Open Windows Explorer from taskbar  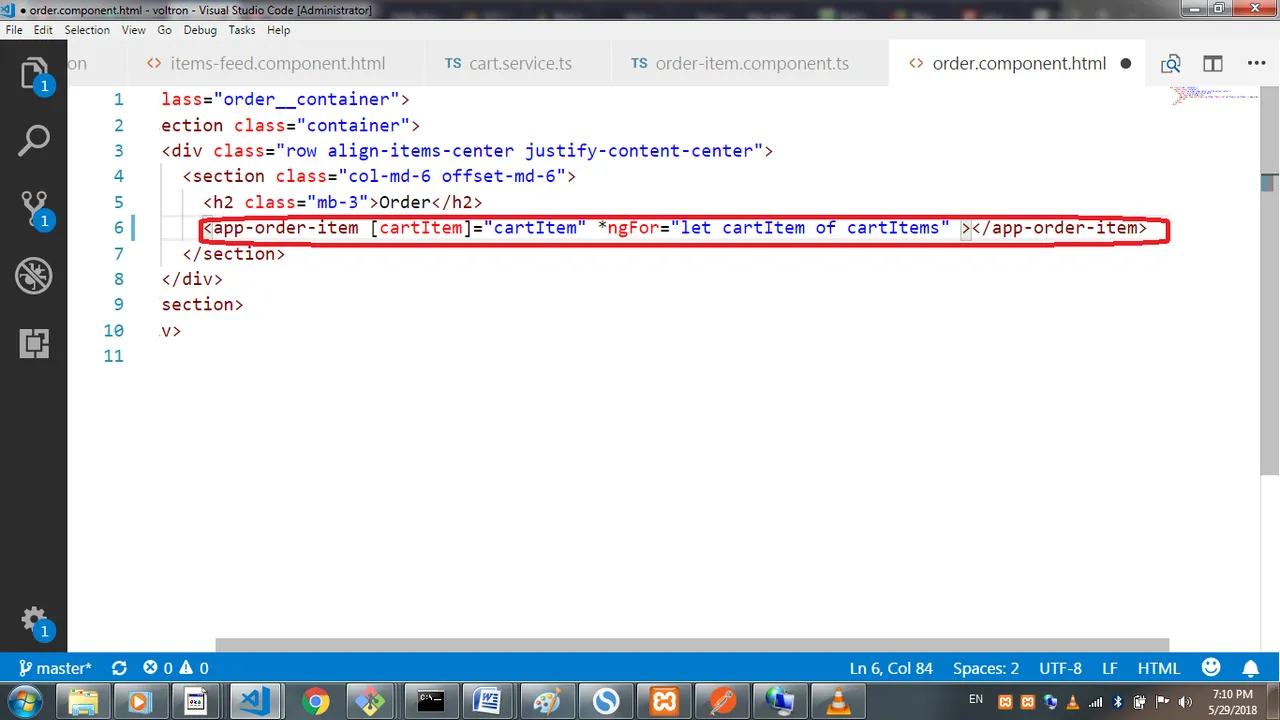(84, 702)
